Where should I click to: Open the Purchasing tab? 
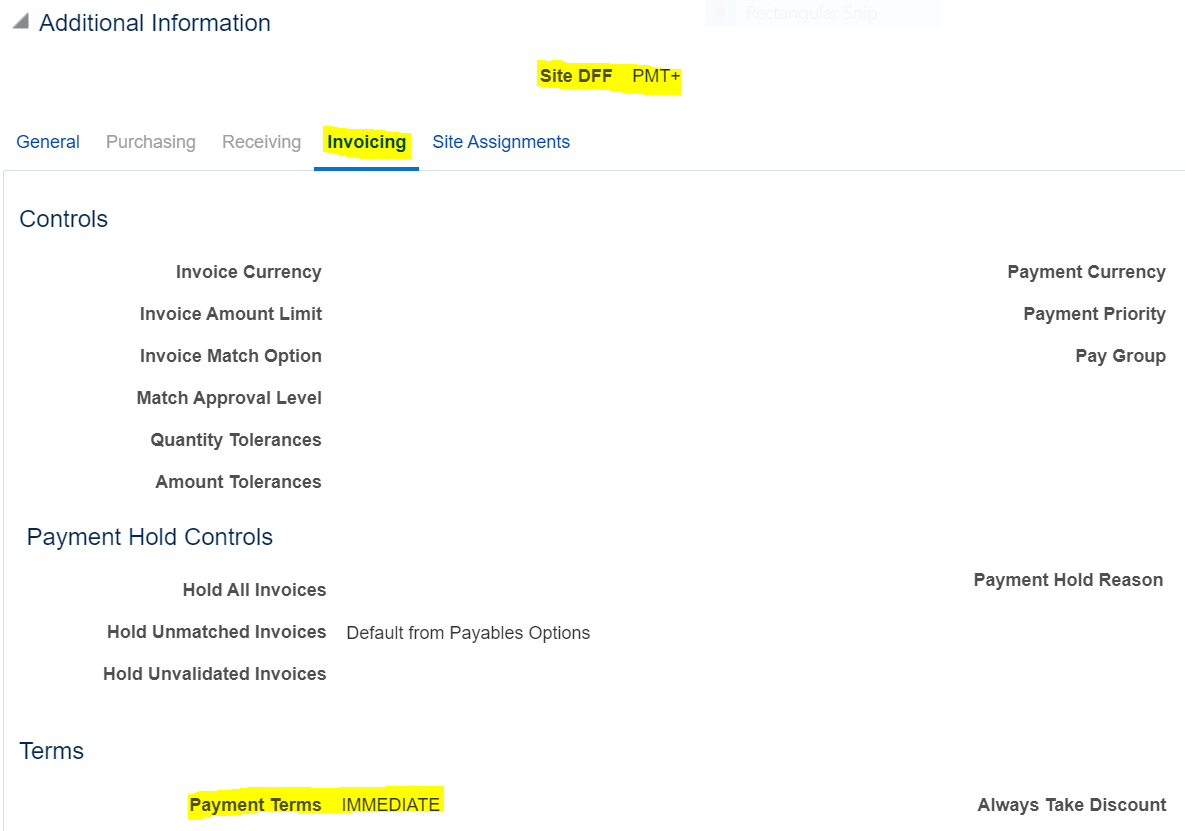[151, 142]
